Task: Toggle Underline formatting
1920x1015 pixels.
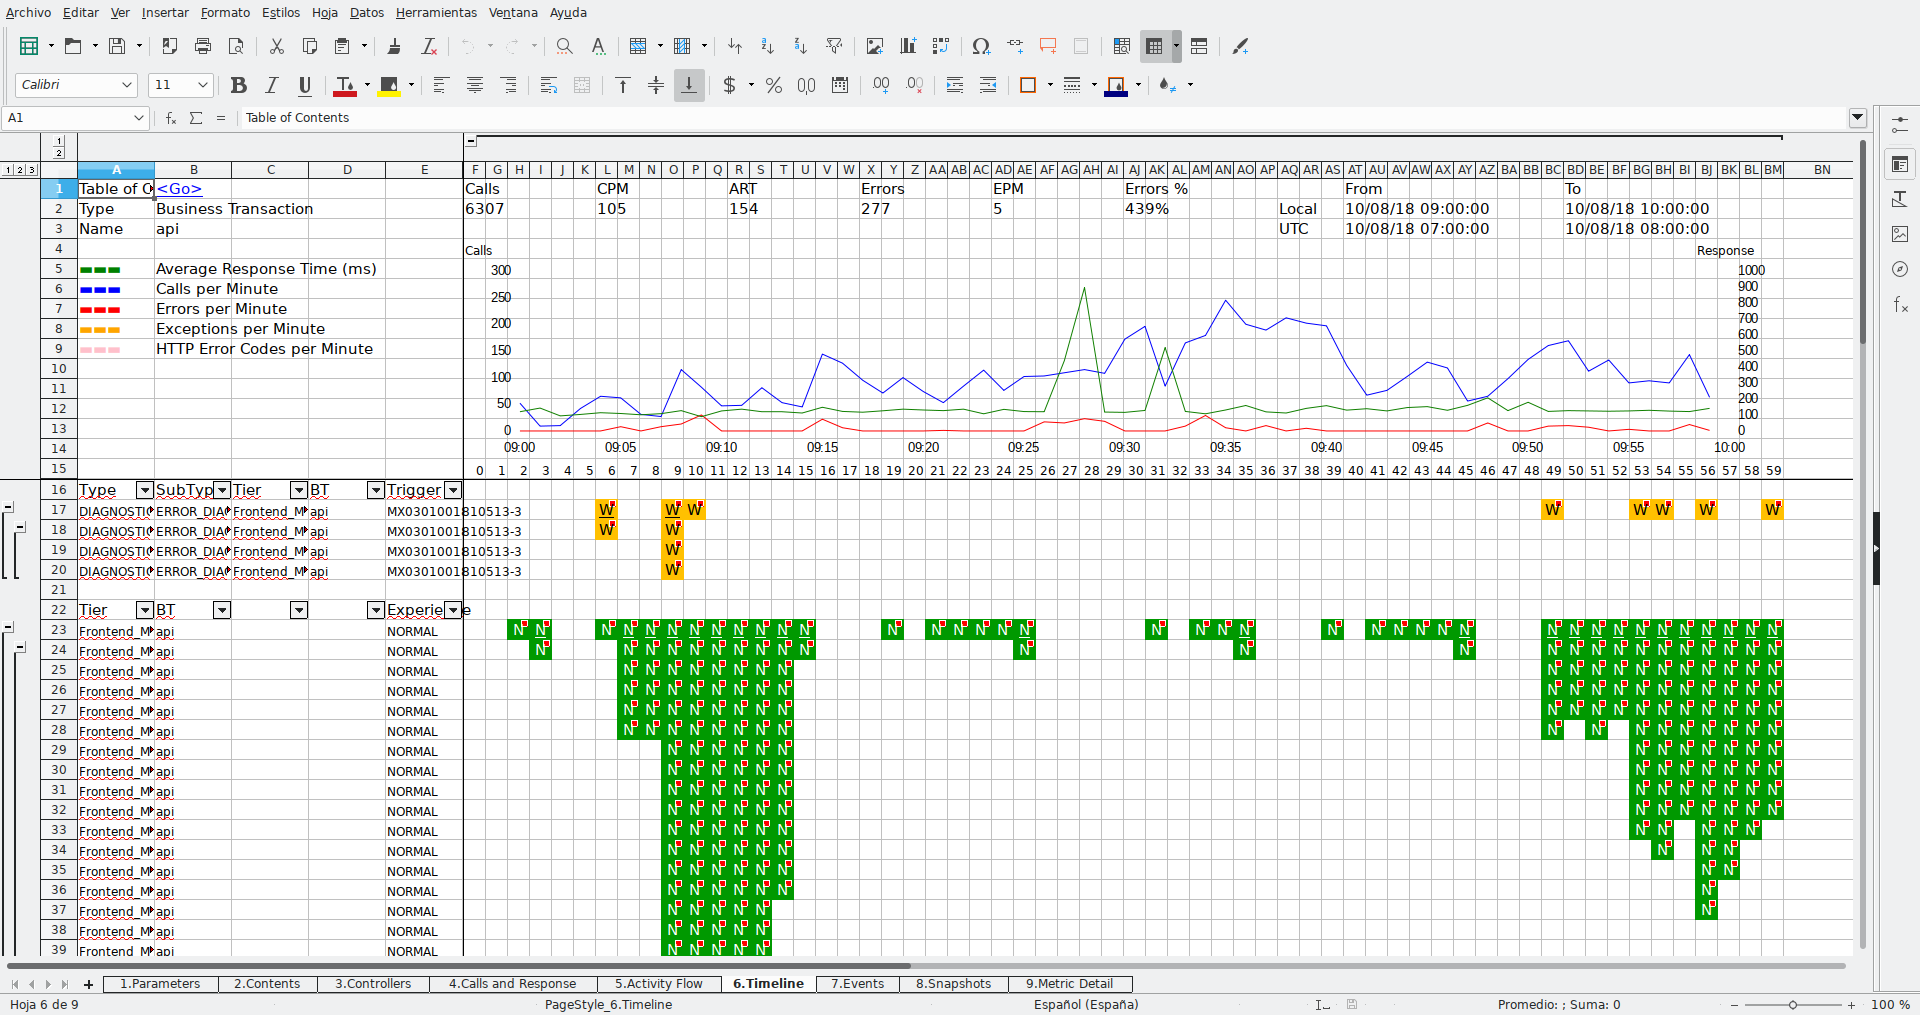Action: click(305, 85)
